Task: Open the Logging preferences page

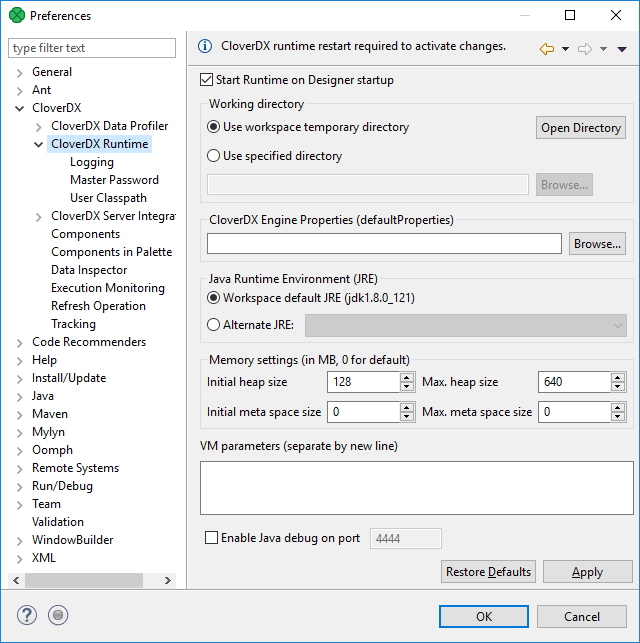Action: [x=92, y=162]
